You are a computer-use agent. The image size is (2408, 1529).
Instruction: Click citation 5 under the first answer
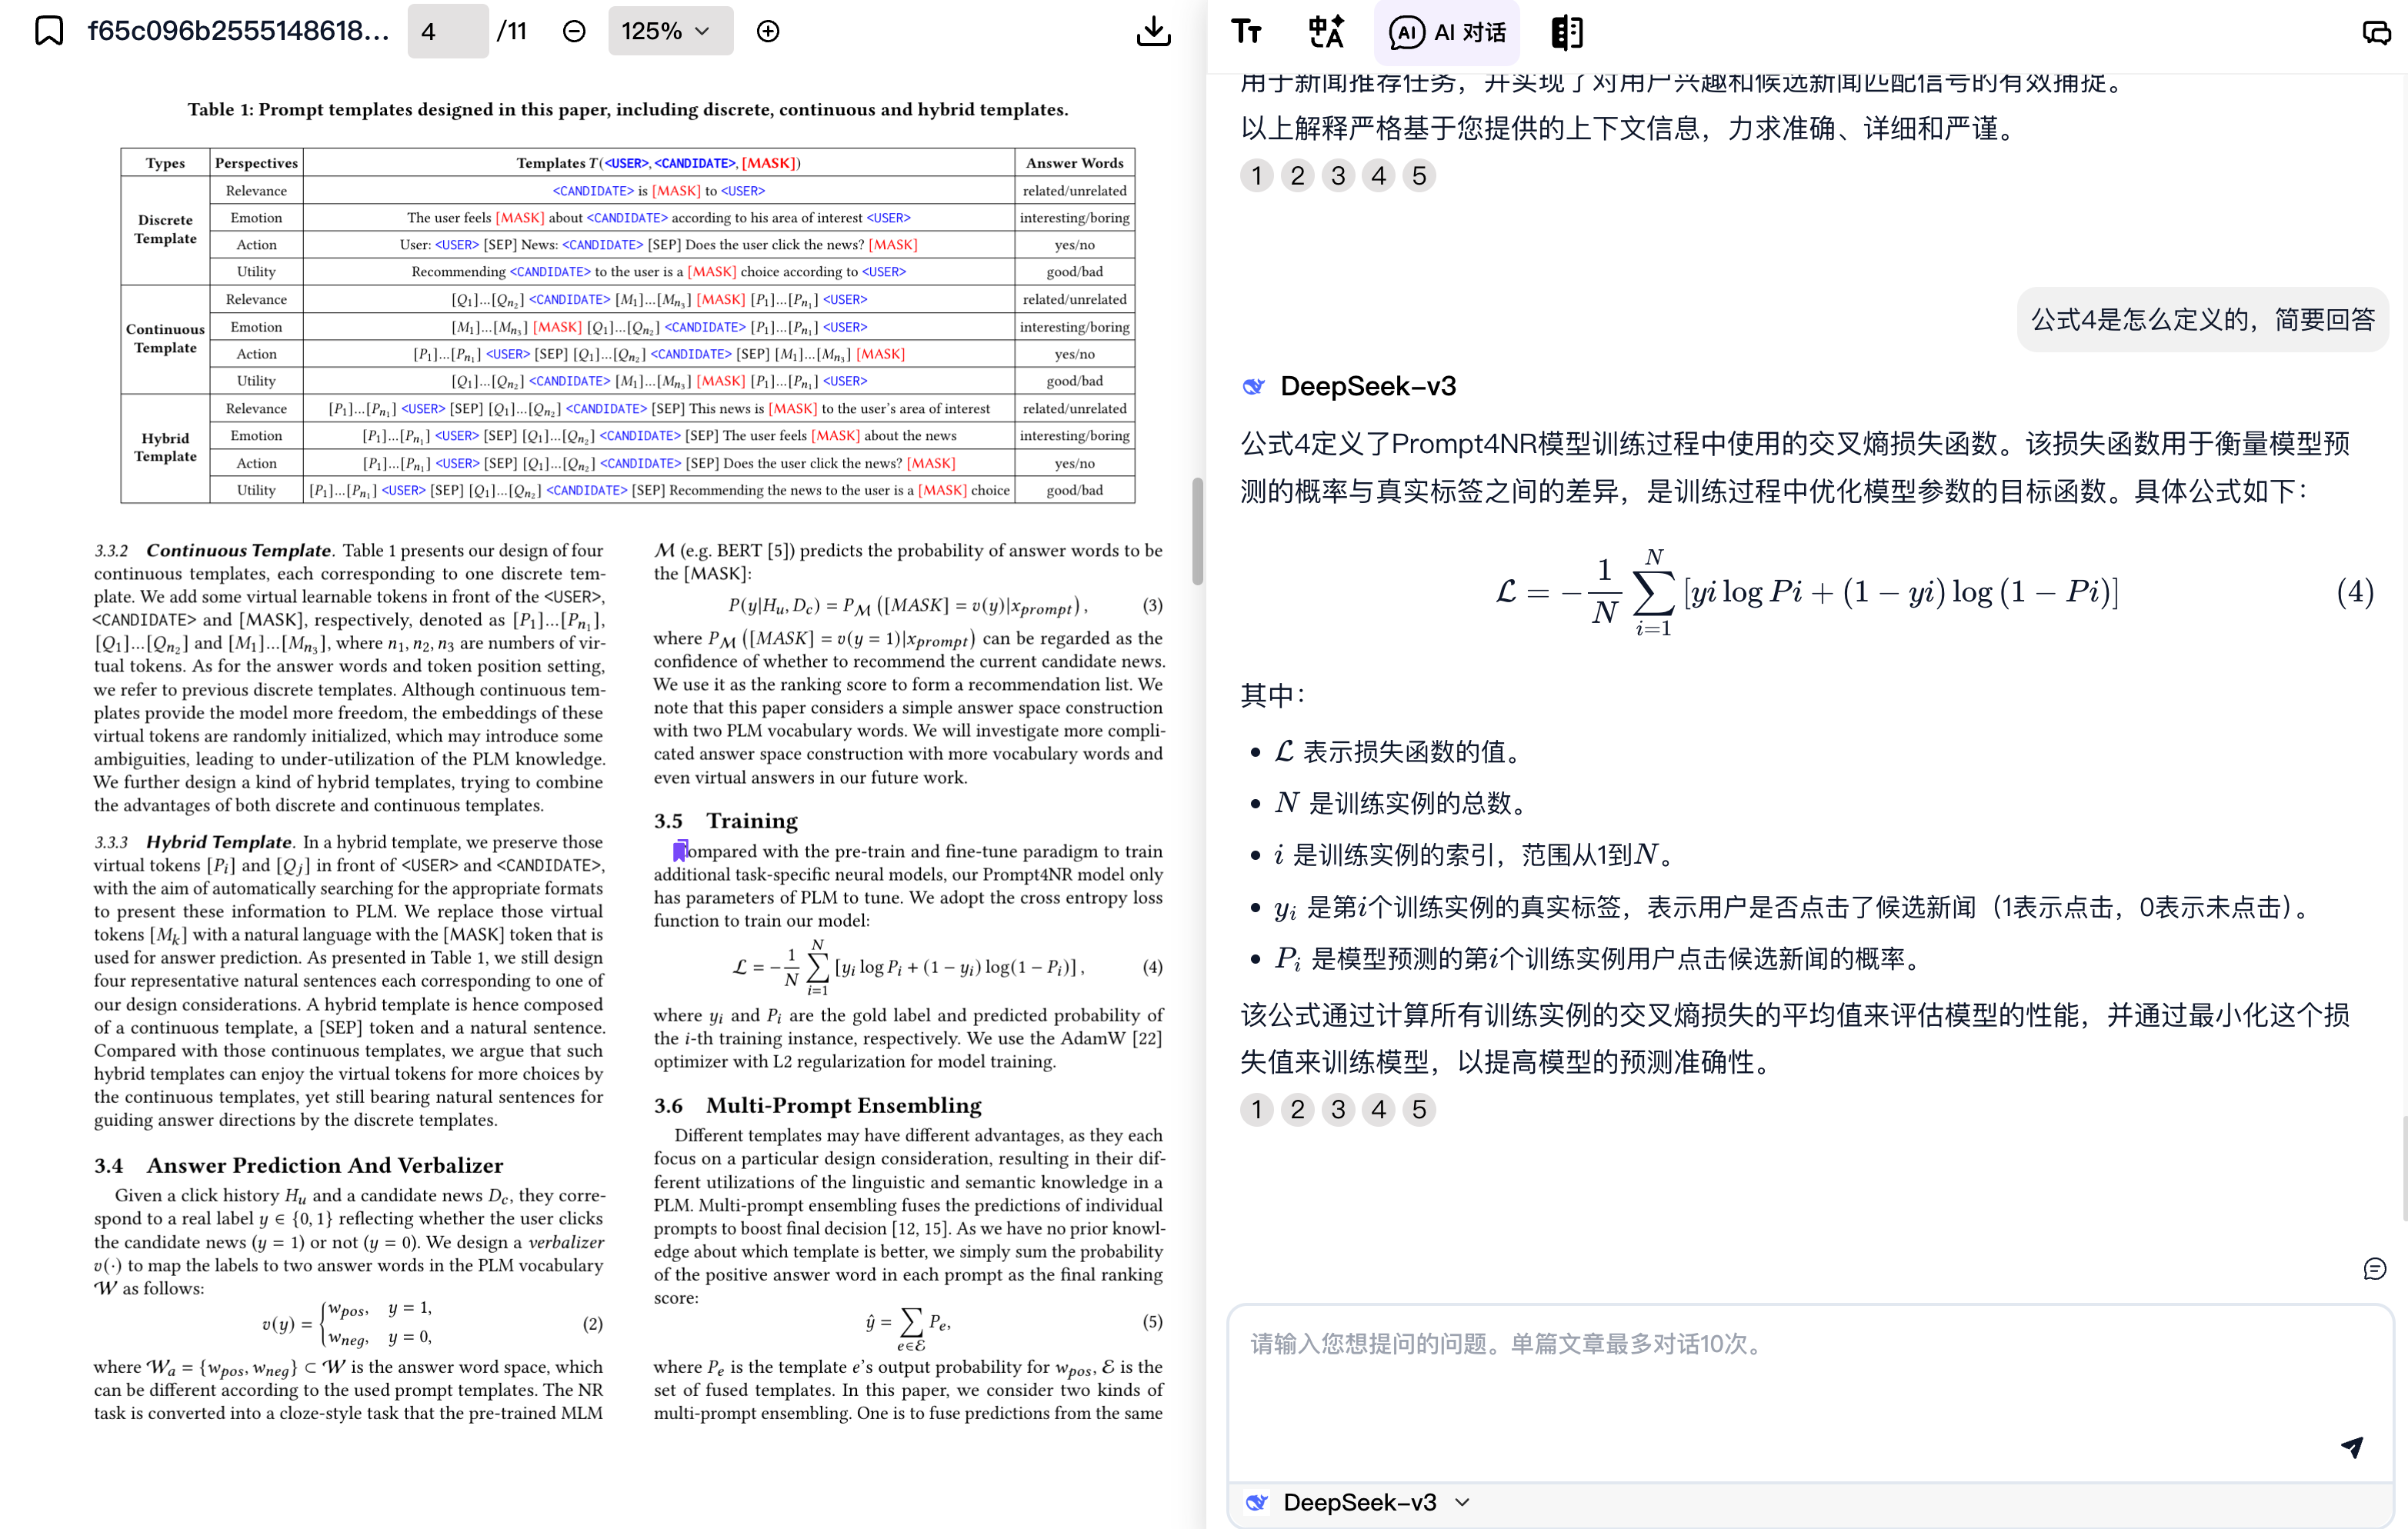pyautogui.click(x=1420, y=176)
